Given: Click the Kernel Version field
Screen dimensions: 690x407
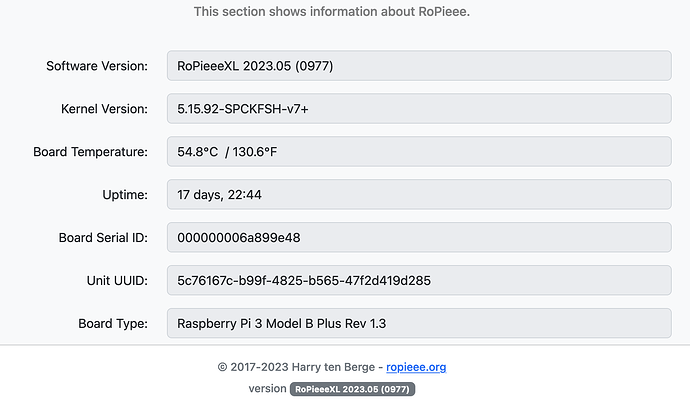Looking at the screenshot, I should tap(418, 109).
